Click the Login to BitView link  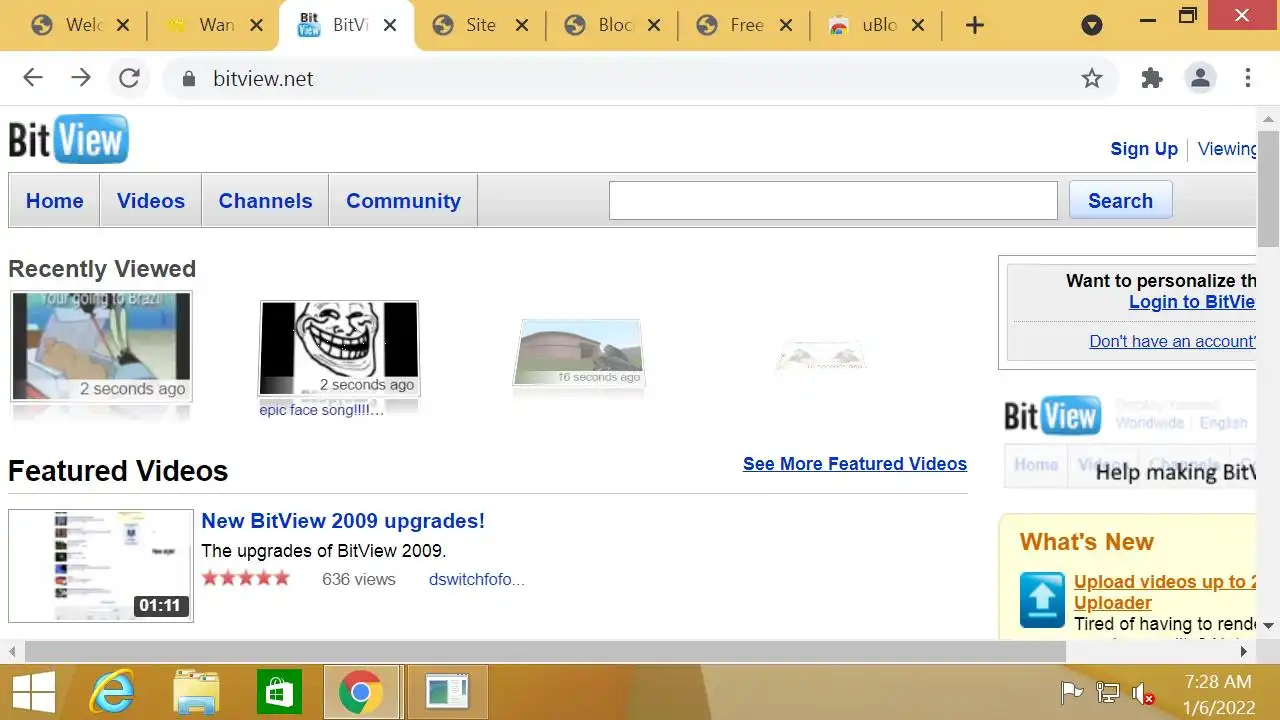click(x=1192, y=302)
